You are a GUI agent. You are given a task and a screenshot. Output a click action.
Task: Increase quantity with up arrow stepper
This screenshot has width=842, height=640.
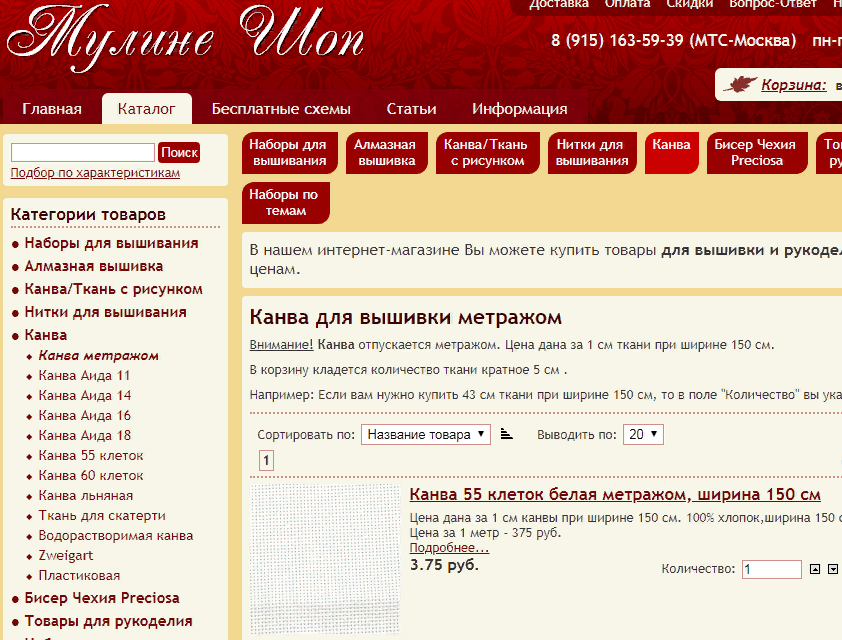point(815,569)
